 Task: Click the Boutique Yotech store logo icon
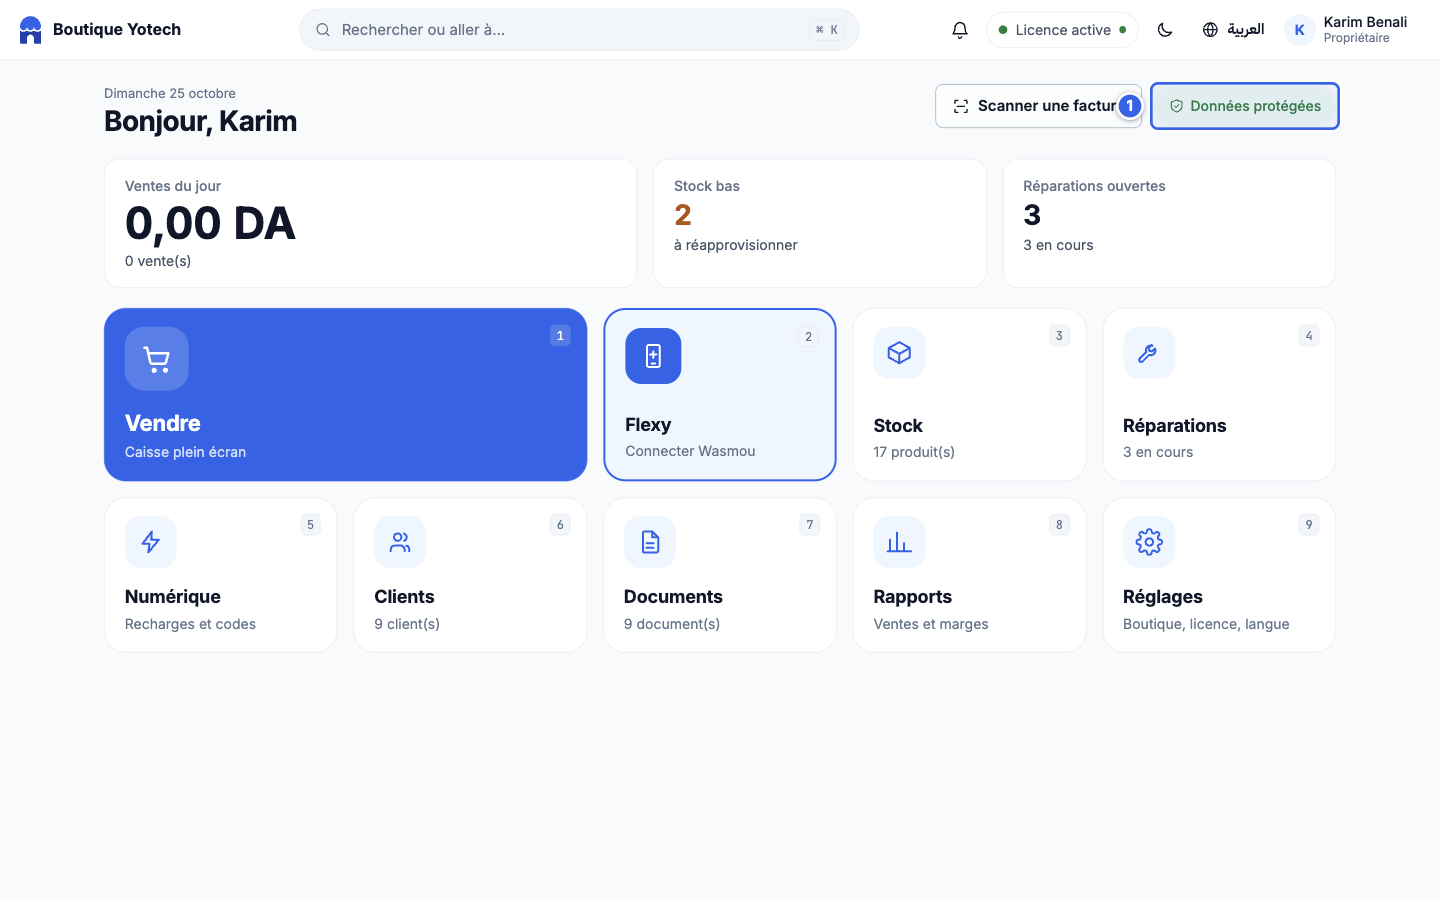tap(31, 30)
